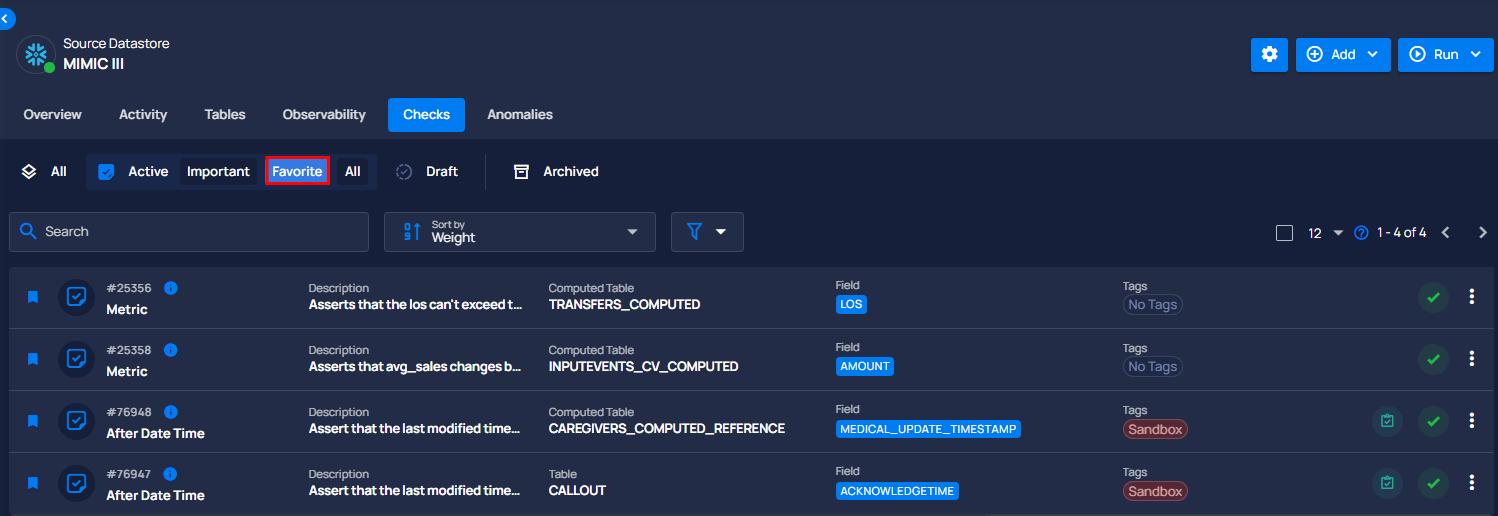Change the page size 12 dropdown
Screen dimensions: 1498x516
click(x=1325, y=233)
